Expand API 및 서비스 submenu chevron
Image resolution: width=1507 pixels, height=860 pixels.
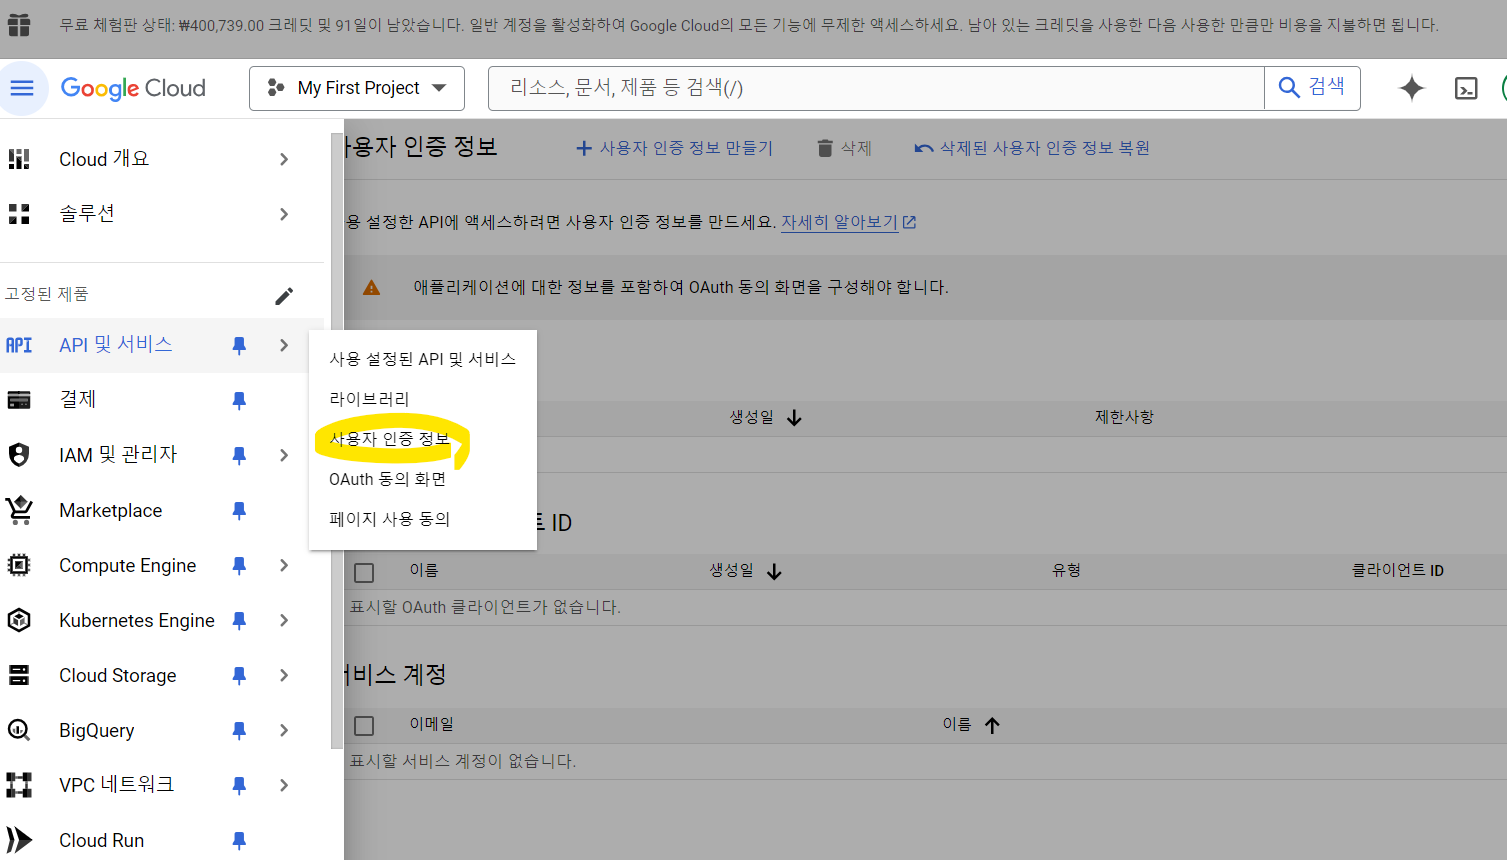(x=284, y=345)
